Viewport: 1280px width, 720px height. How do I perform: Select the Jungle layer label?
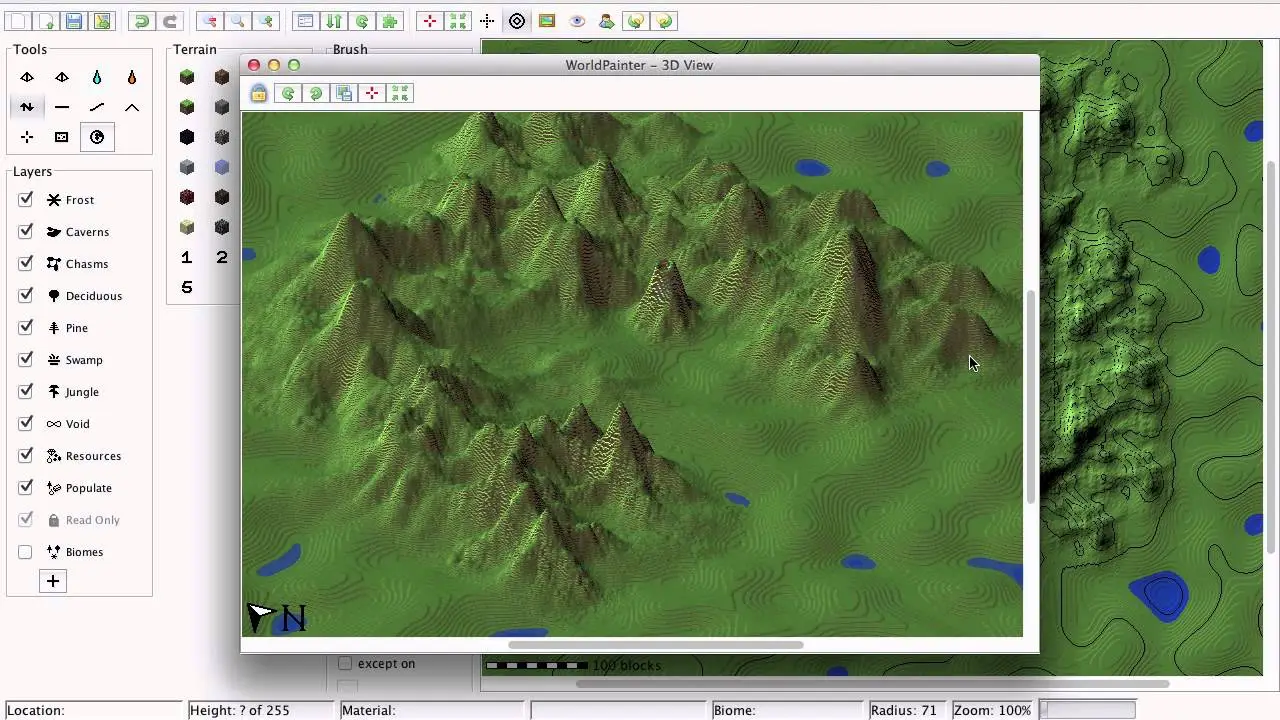82,392
